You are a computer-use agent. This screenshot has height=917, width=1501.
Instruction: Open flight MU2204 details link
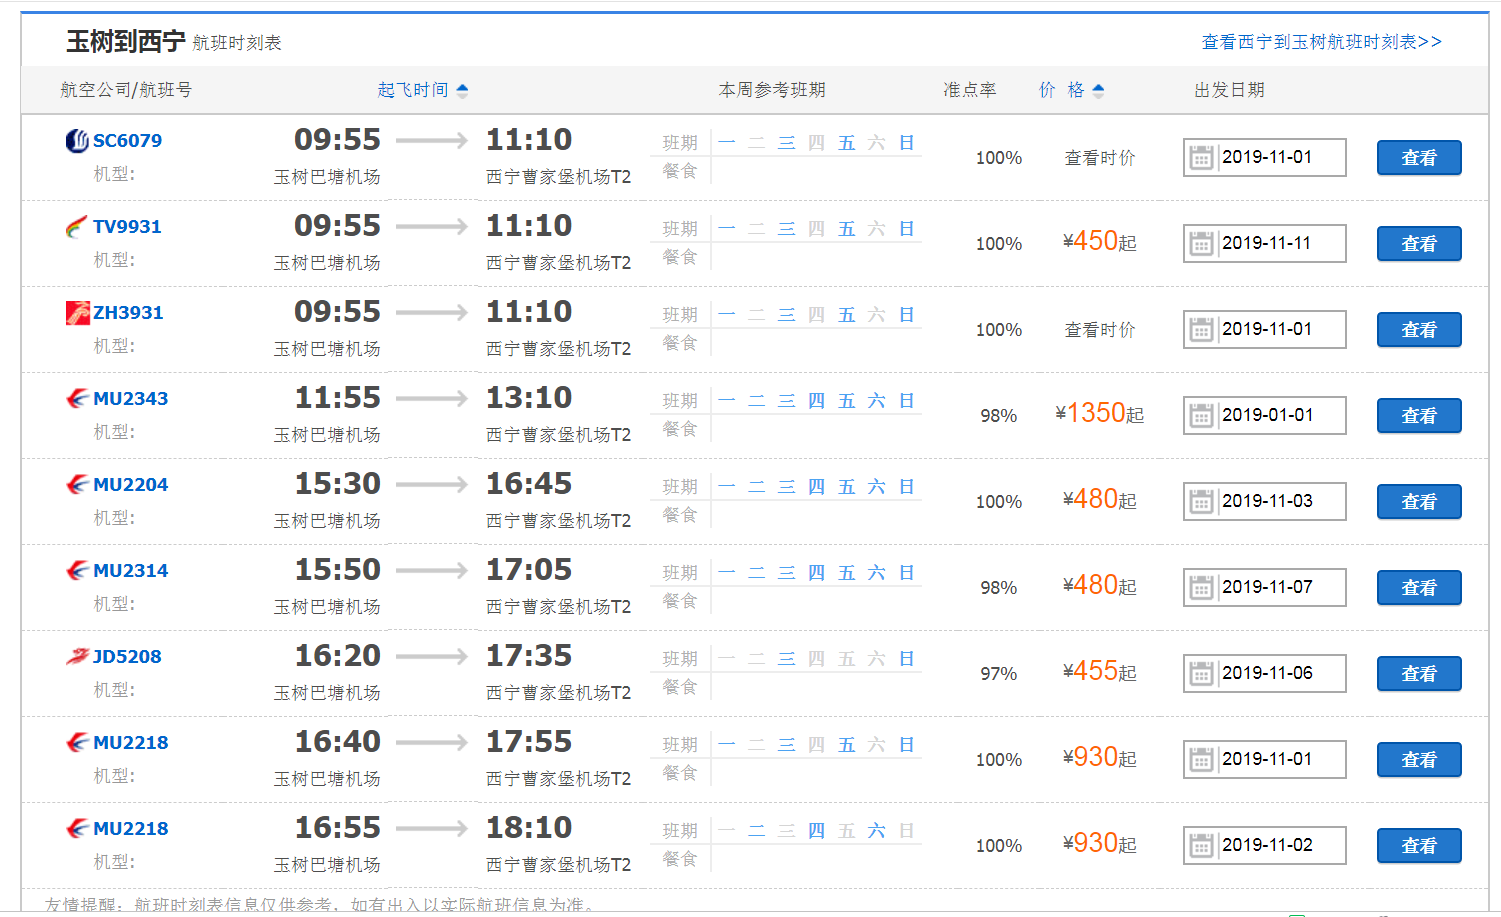(x=130, y=485)
